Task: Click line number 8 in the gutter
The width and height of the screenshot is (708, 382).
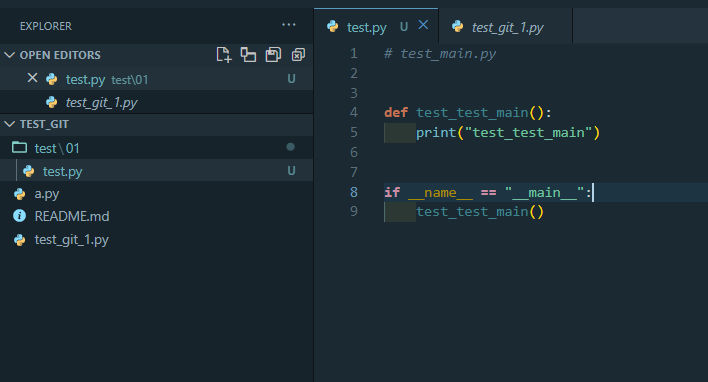Action: tap(354, 192)
